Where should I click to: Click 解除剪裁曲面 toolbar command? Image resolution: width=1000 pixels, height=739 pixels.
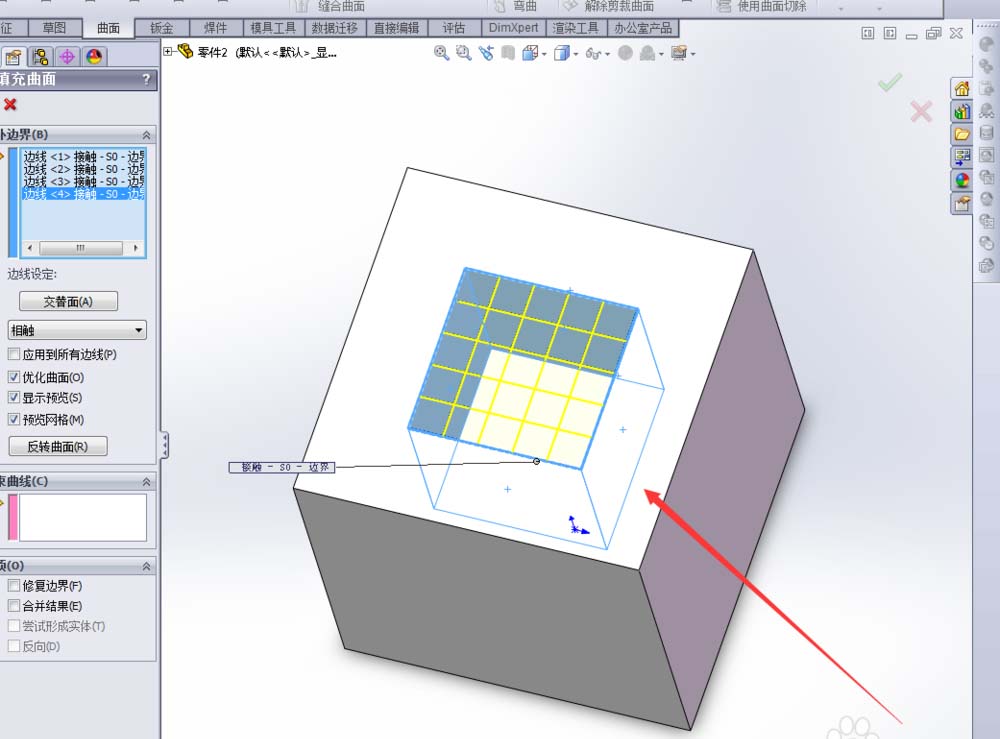tap(610, 6)
